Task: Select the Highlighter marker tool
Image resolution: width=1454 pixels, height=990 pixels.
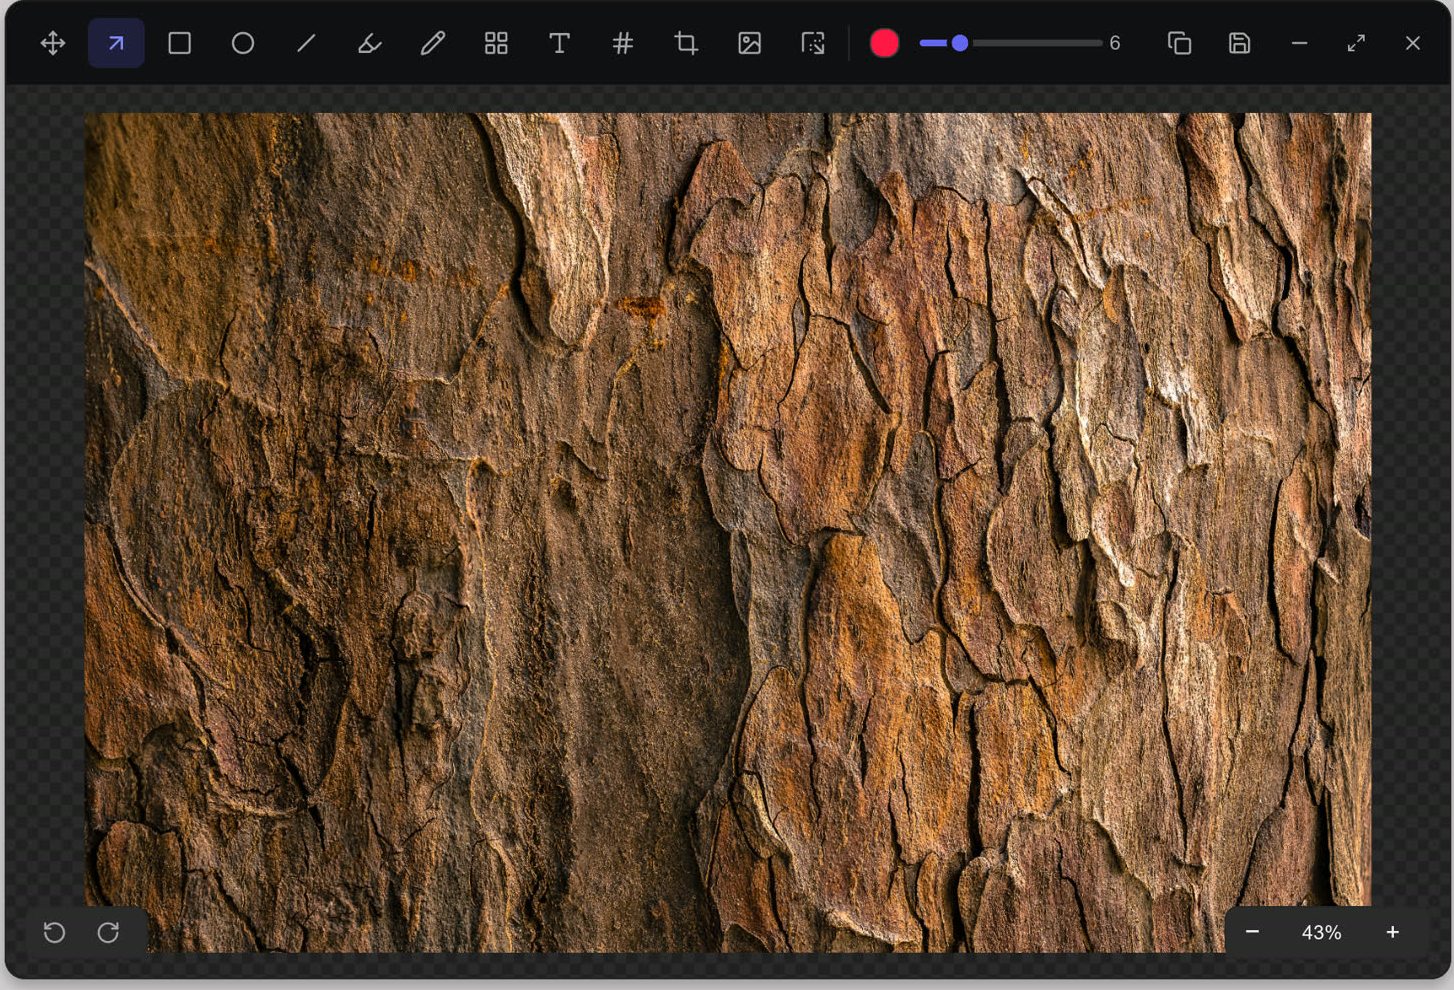Action: coord(370,43)
